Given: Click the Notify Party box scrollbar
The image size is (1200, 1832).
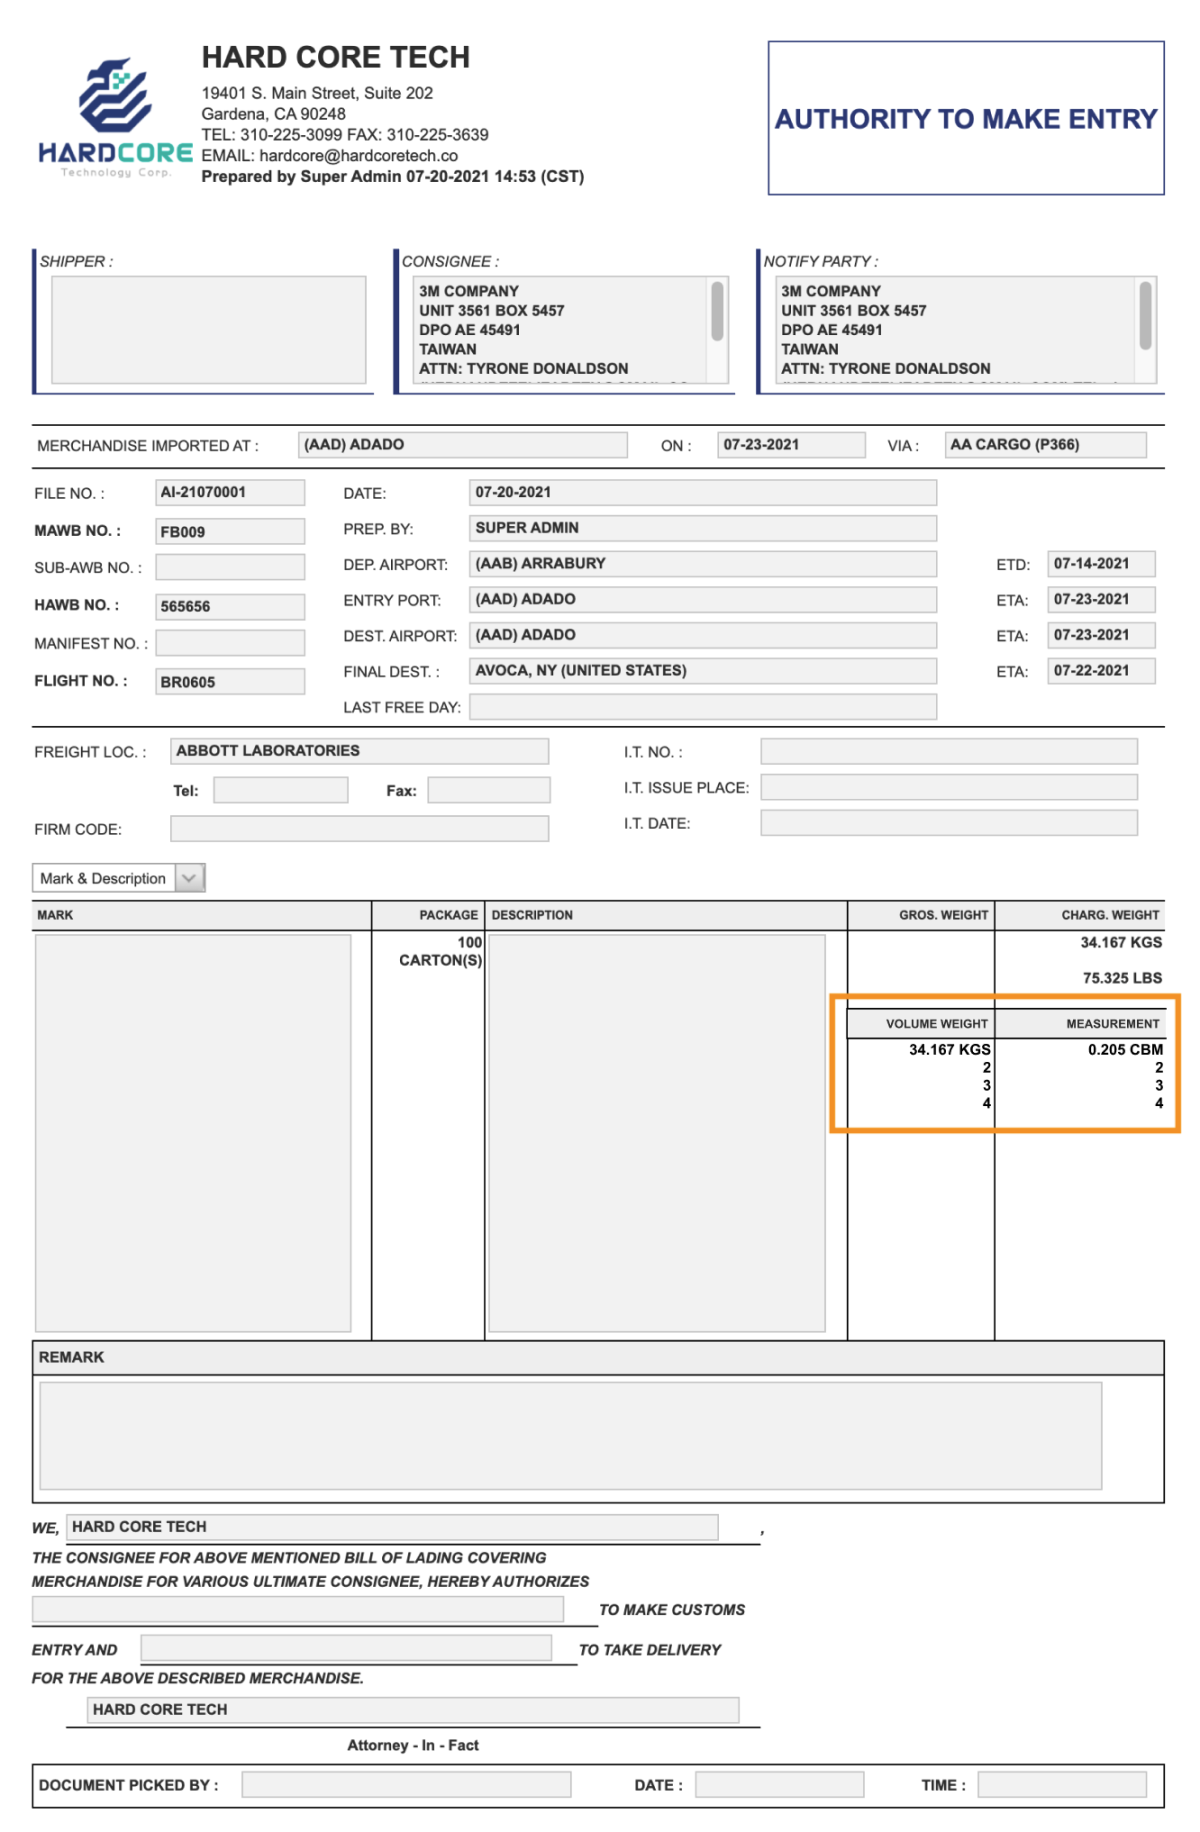Looking at the screenshot, I should [1145, 316].
